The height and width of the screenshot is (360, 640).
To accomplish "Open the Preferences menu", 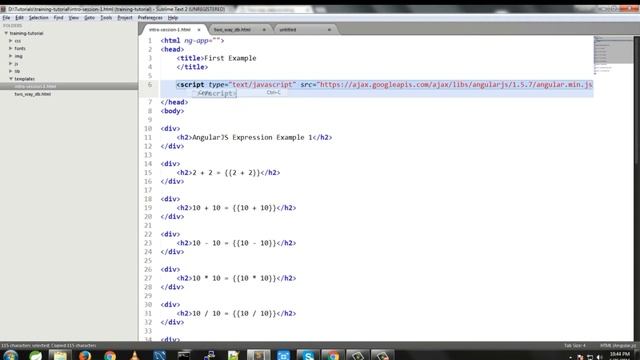I will [150, 18].
